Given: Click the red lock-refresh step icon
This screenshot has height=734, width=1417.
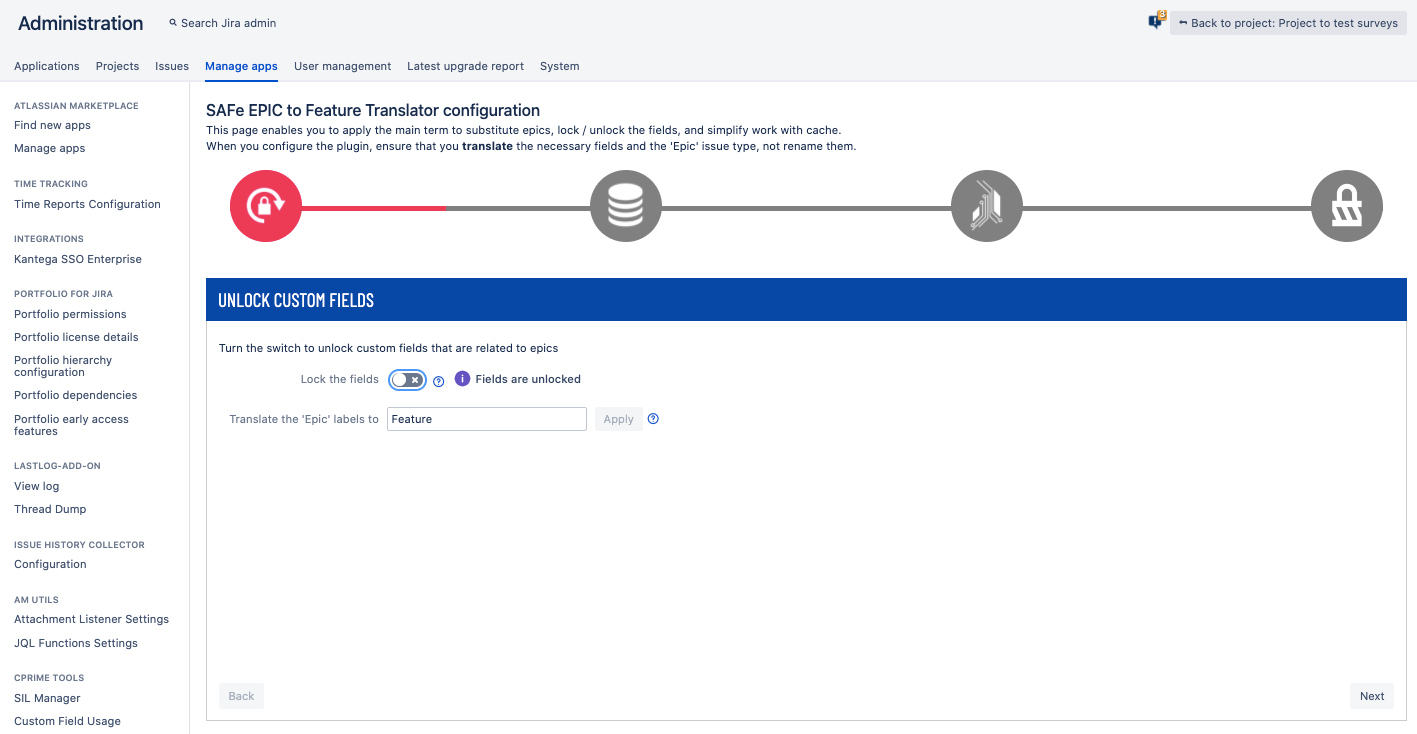Looking at the screenshot, I should coord(266,206).
